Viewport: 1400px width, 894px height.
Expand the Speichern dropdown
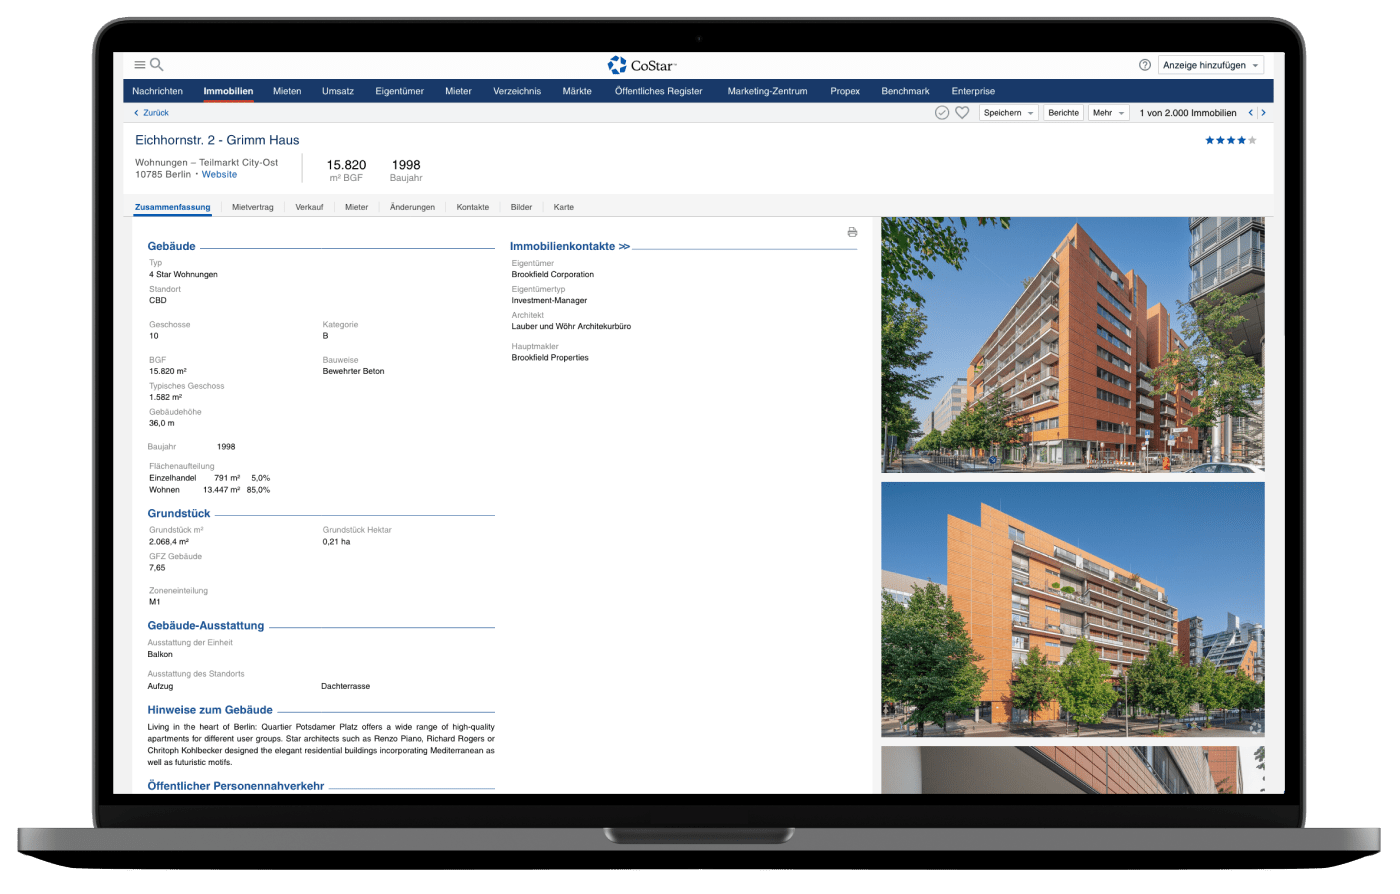pos(1008,113)
